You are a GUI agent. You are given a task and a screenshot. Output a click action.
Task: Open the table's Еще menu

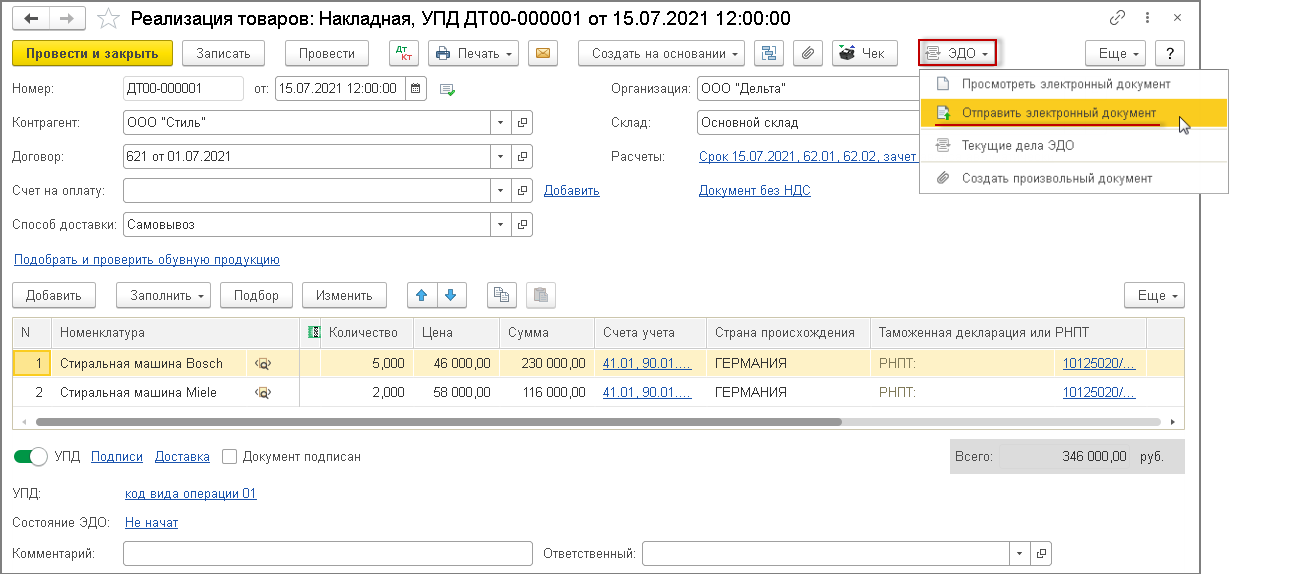pos(1155,295)
